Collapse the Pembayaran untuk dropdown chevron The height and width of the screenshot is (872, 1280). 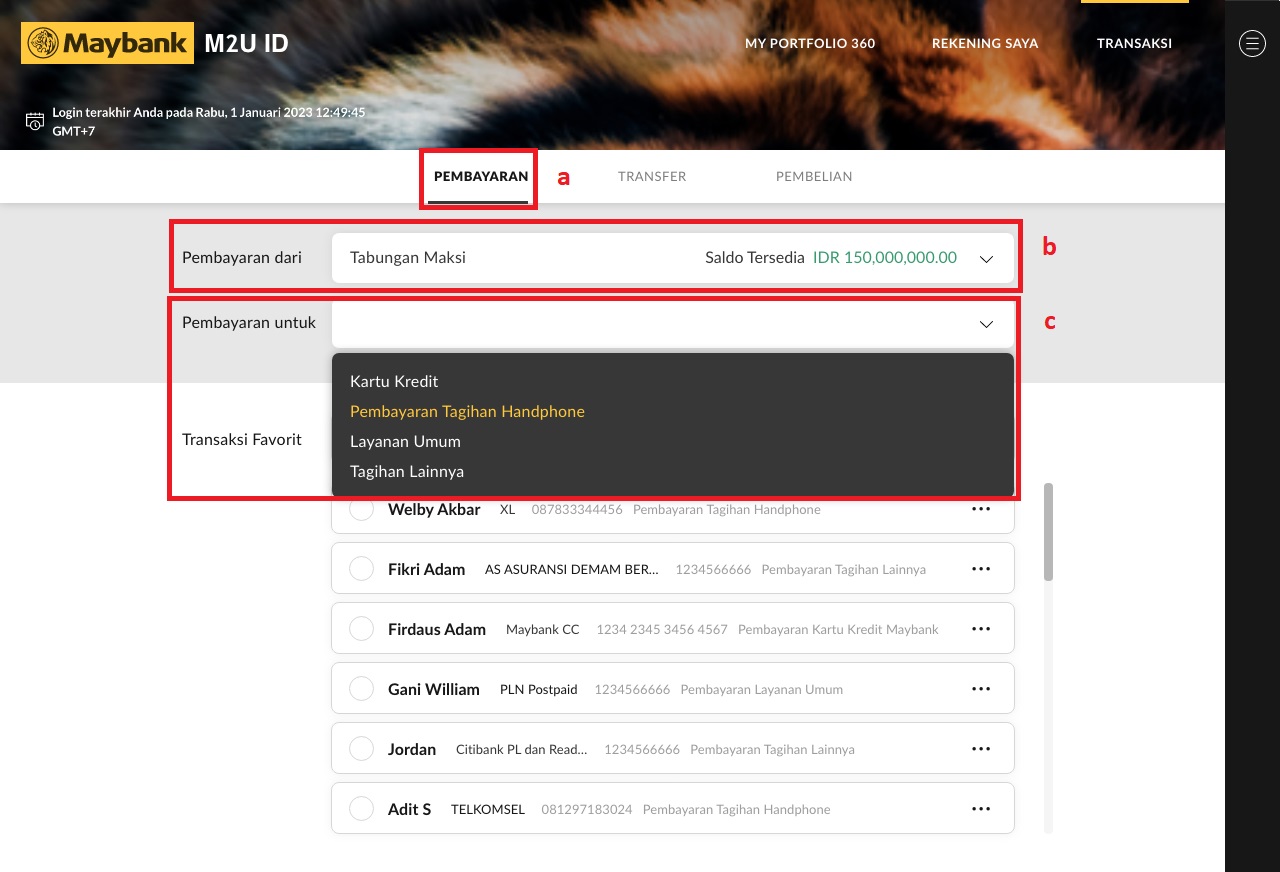pos(986,324)
